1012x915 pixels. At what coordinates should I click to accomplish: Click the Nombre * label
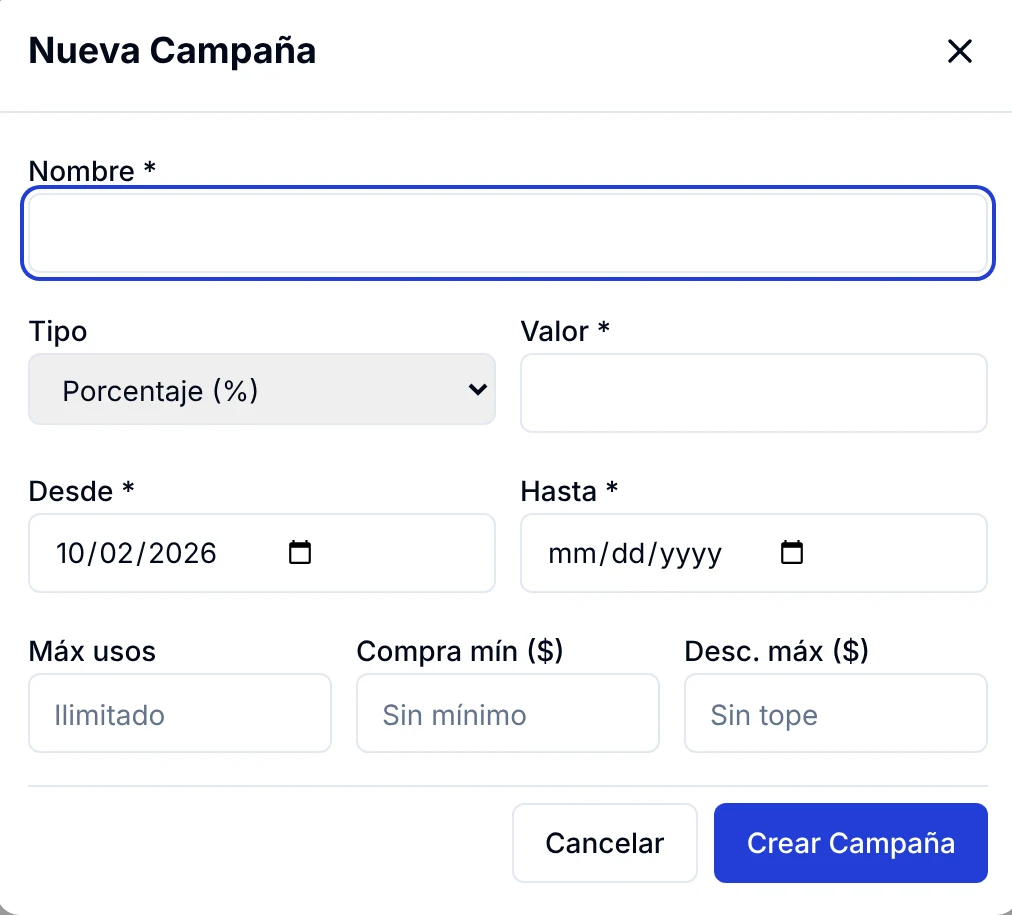pyautogui.click(x=92, y=171)
